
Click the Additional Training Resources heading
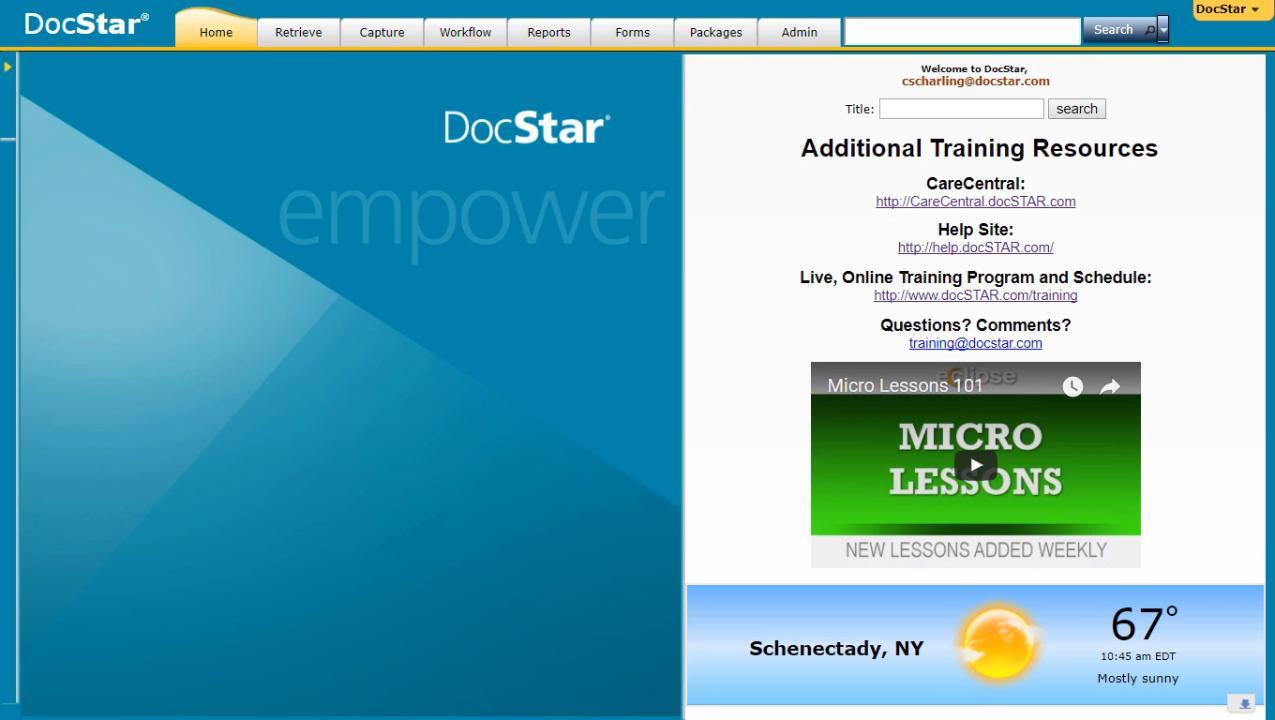click(x=979, y=148)
